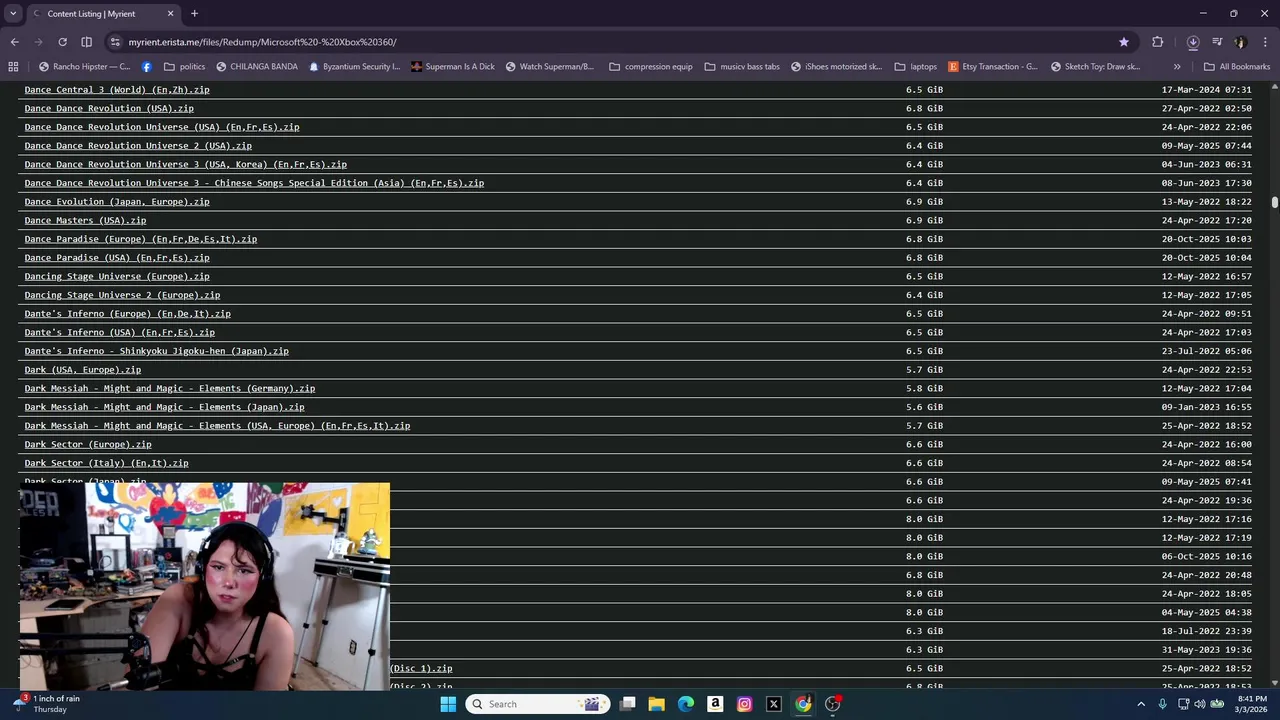Launch Microsoft Edge from the taskbar
Screen dimensions: 1280x720
pos(686,704)
